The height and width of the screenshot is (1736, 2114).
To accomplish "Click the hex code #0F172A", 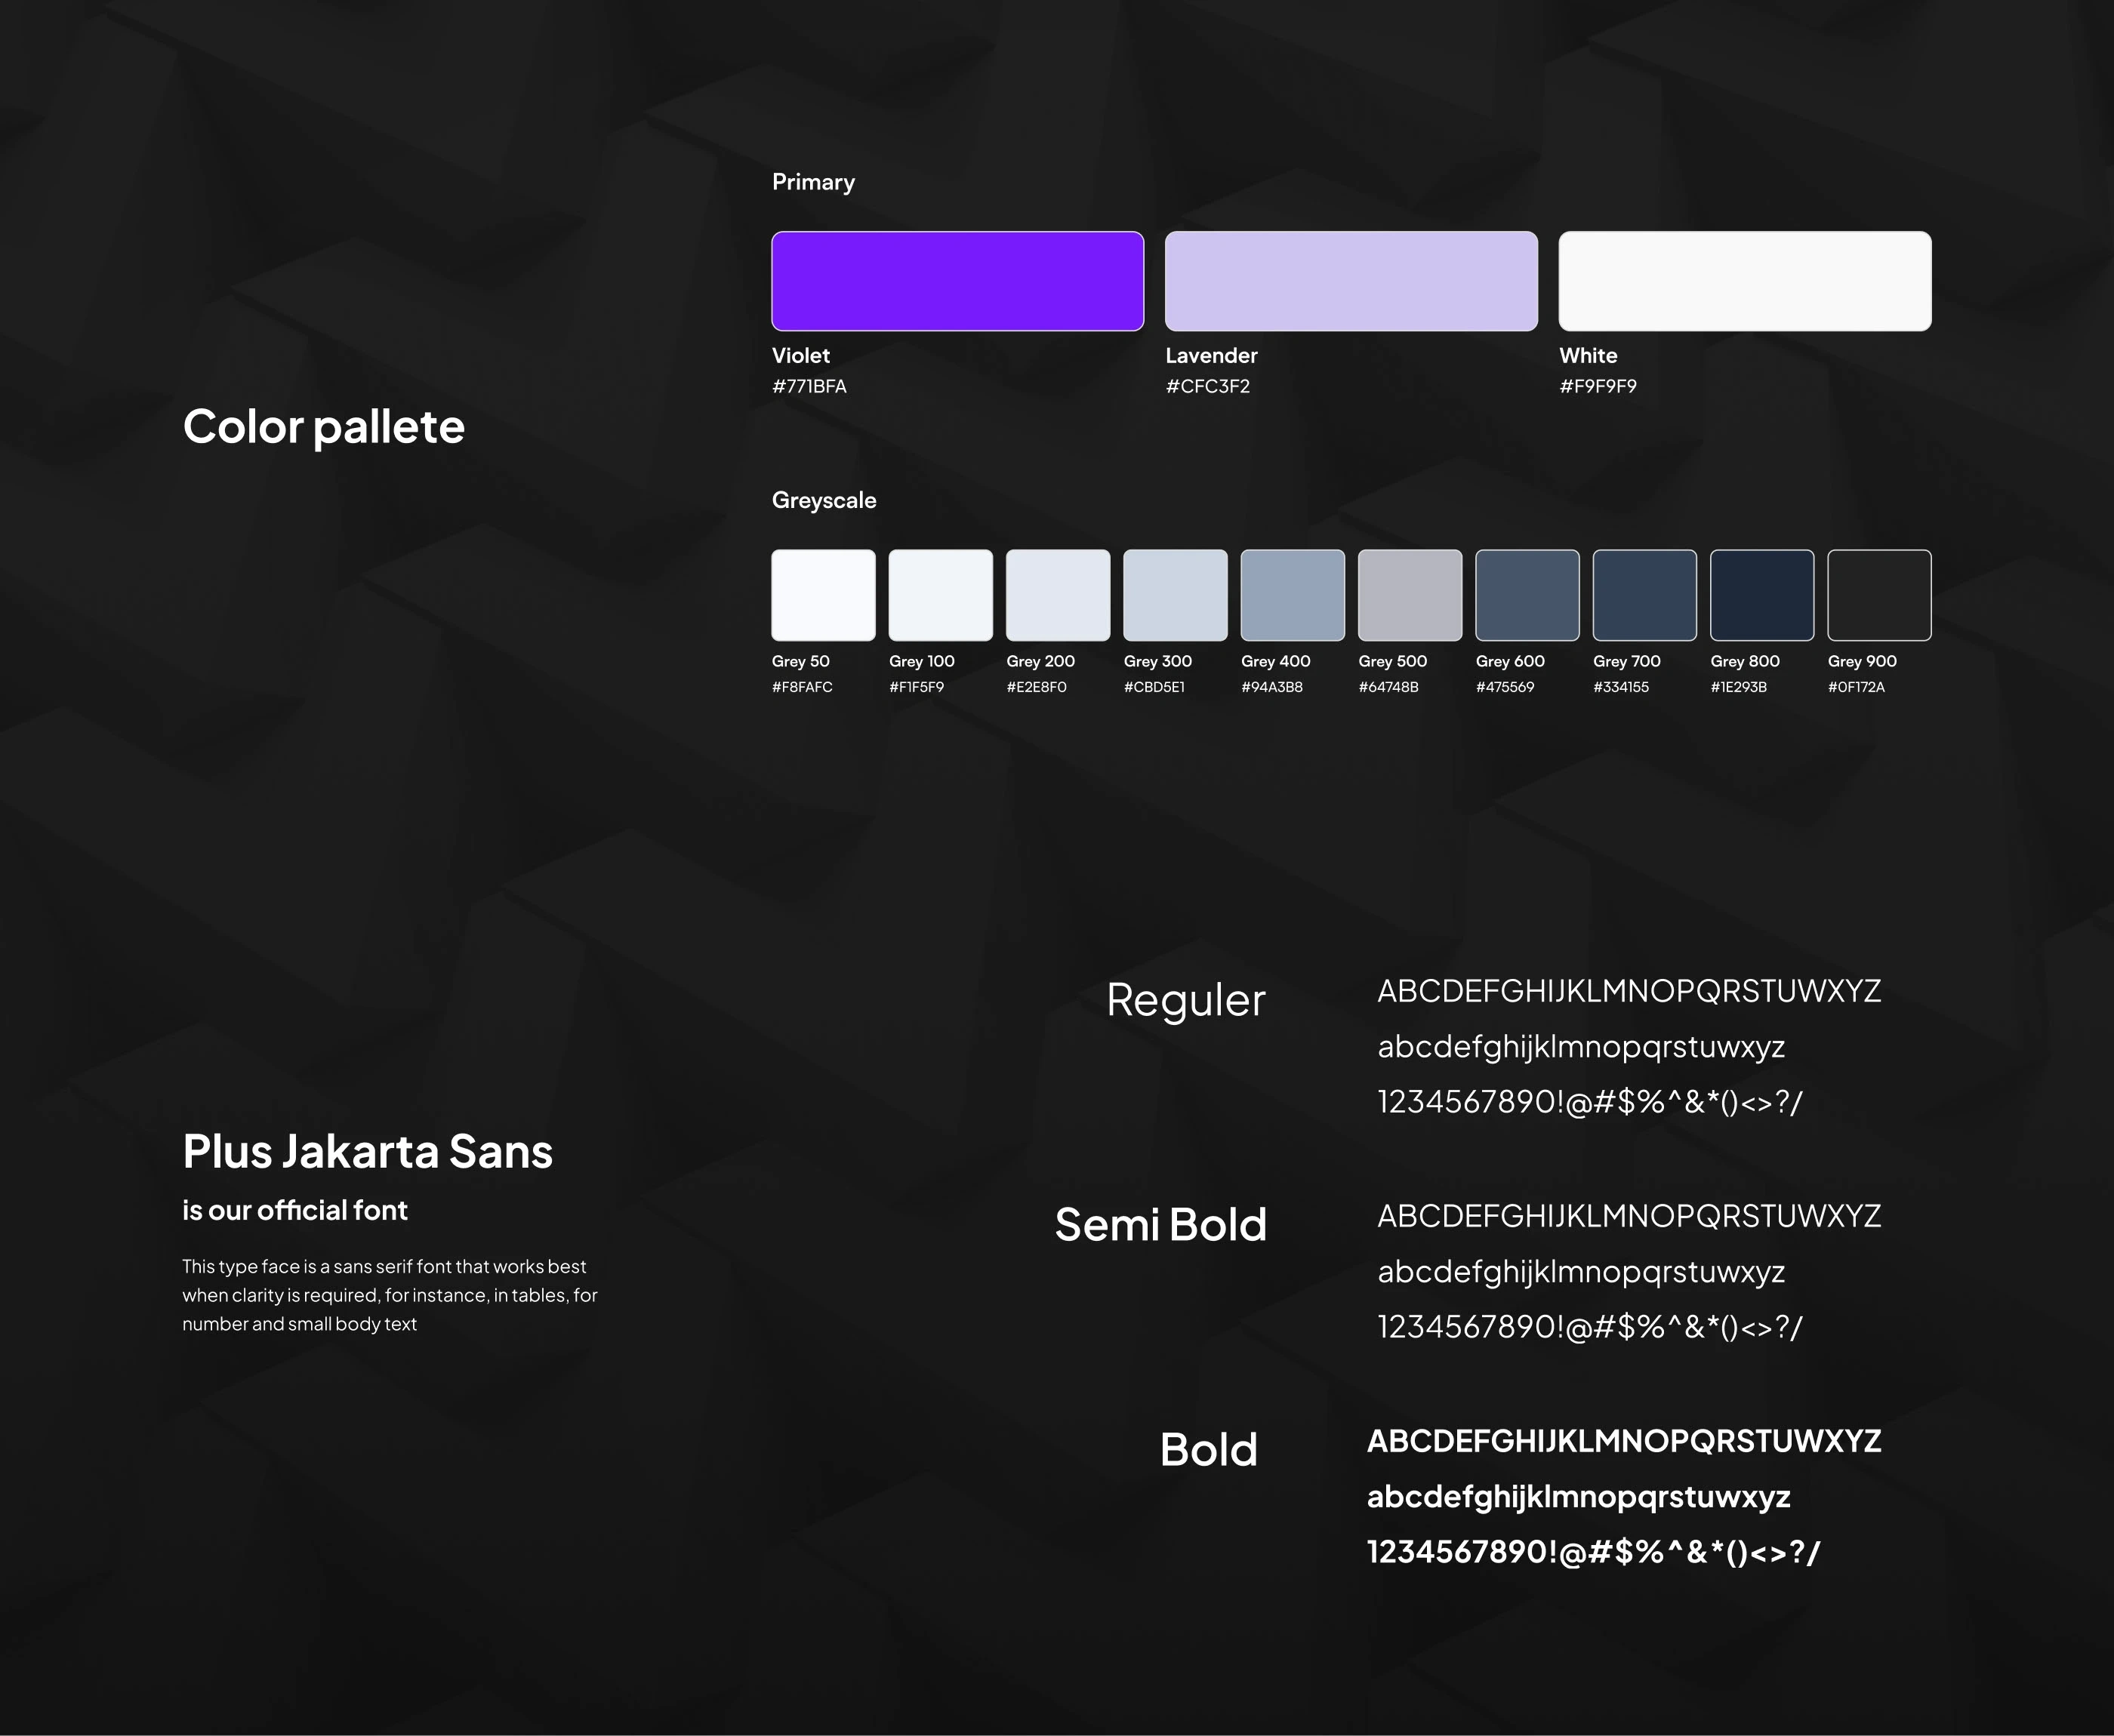I will tap(1856, 687).
